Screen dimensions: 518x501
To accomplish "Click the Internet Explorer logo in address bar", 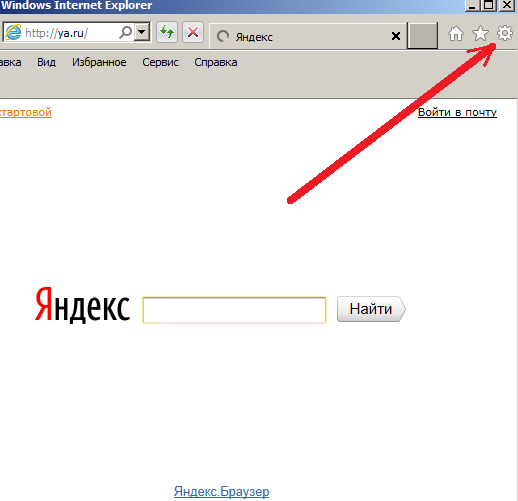I will [x=13, y=32].
